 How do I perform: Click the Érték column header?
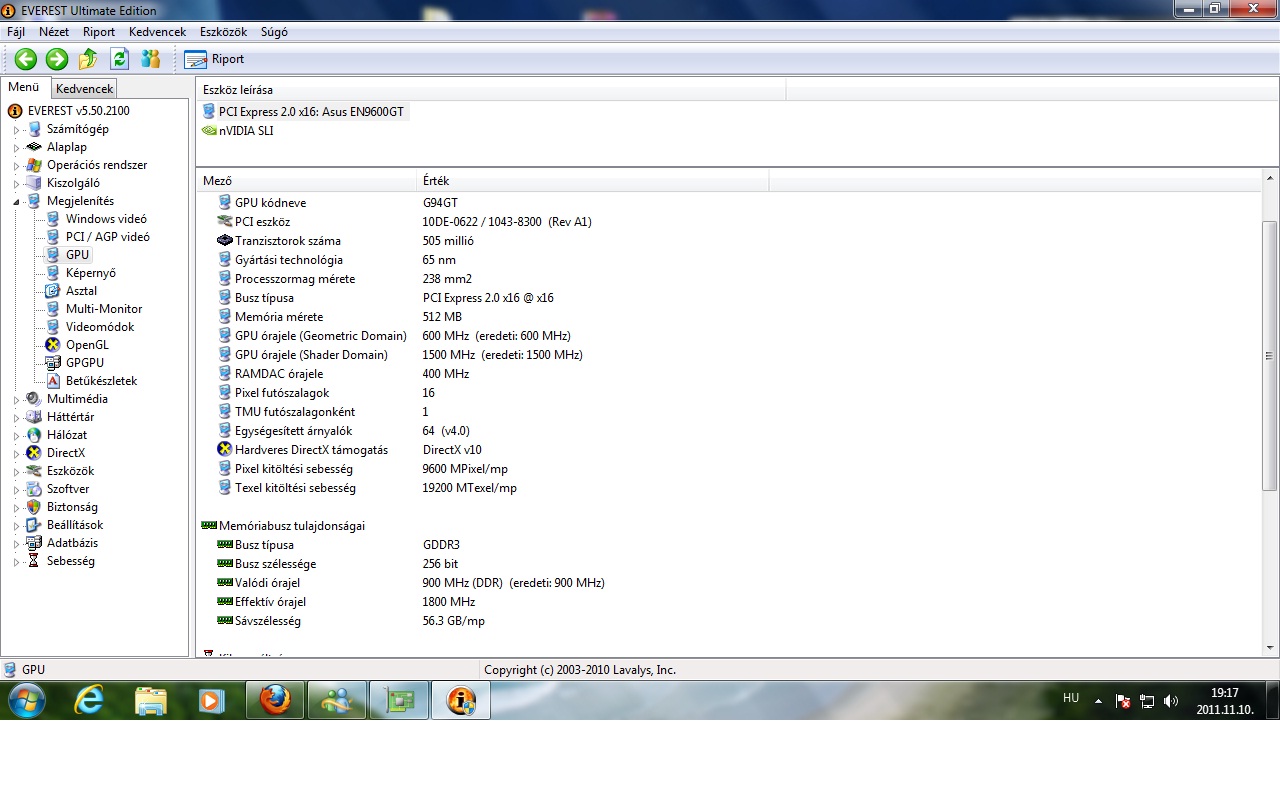[x=592, y=181]
